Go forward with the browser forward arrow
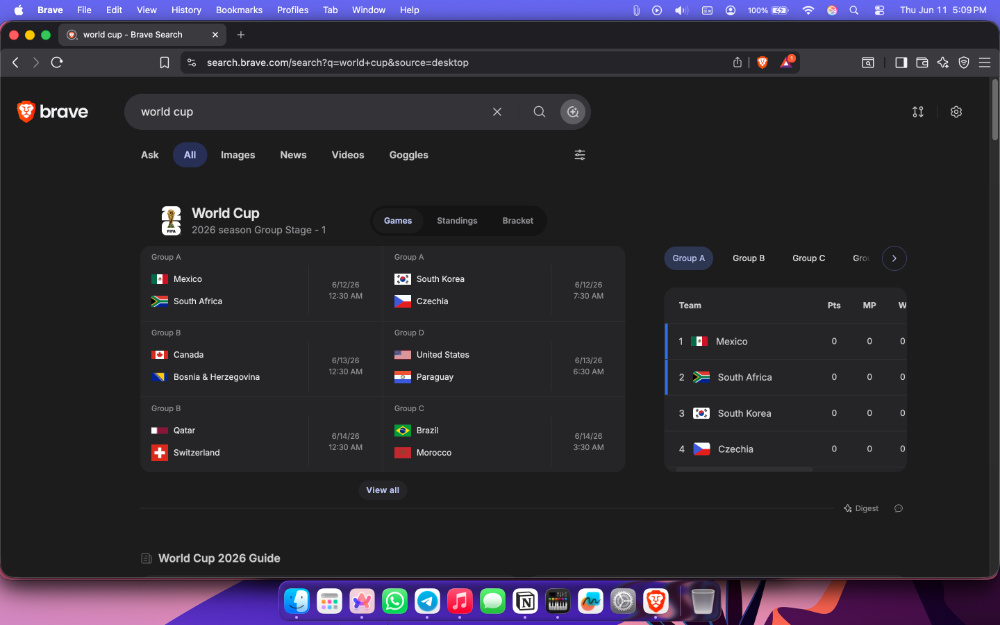The image size is (1000, 625). pyautogui.click(x=36, y=62)
